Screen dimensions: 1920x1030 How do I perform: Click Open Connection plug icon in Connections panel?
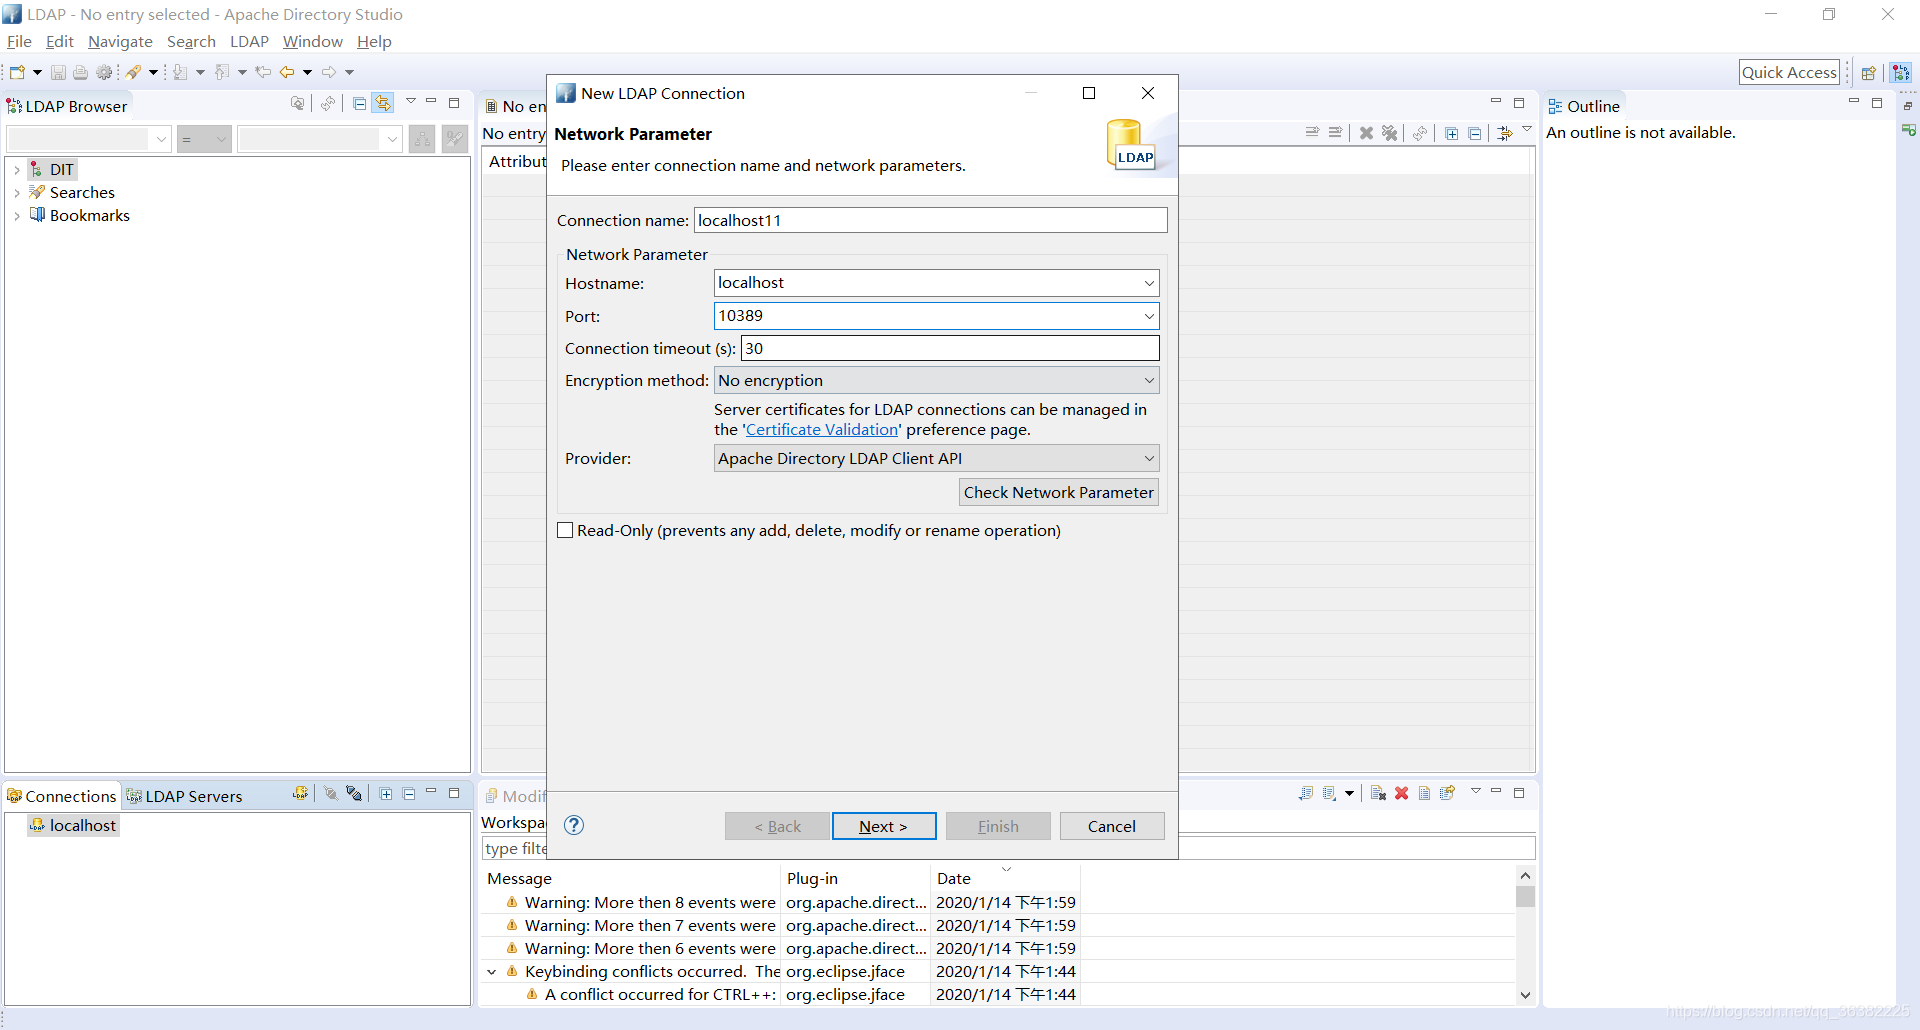pyautogui.click(x=330, y=793)
